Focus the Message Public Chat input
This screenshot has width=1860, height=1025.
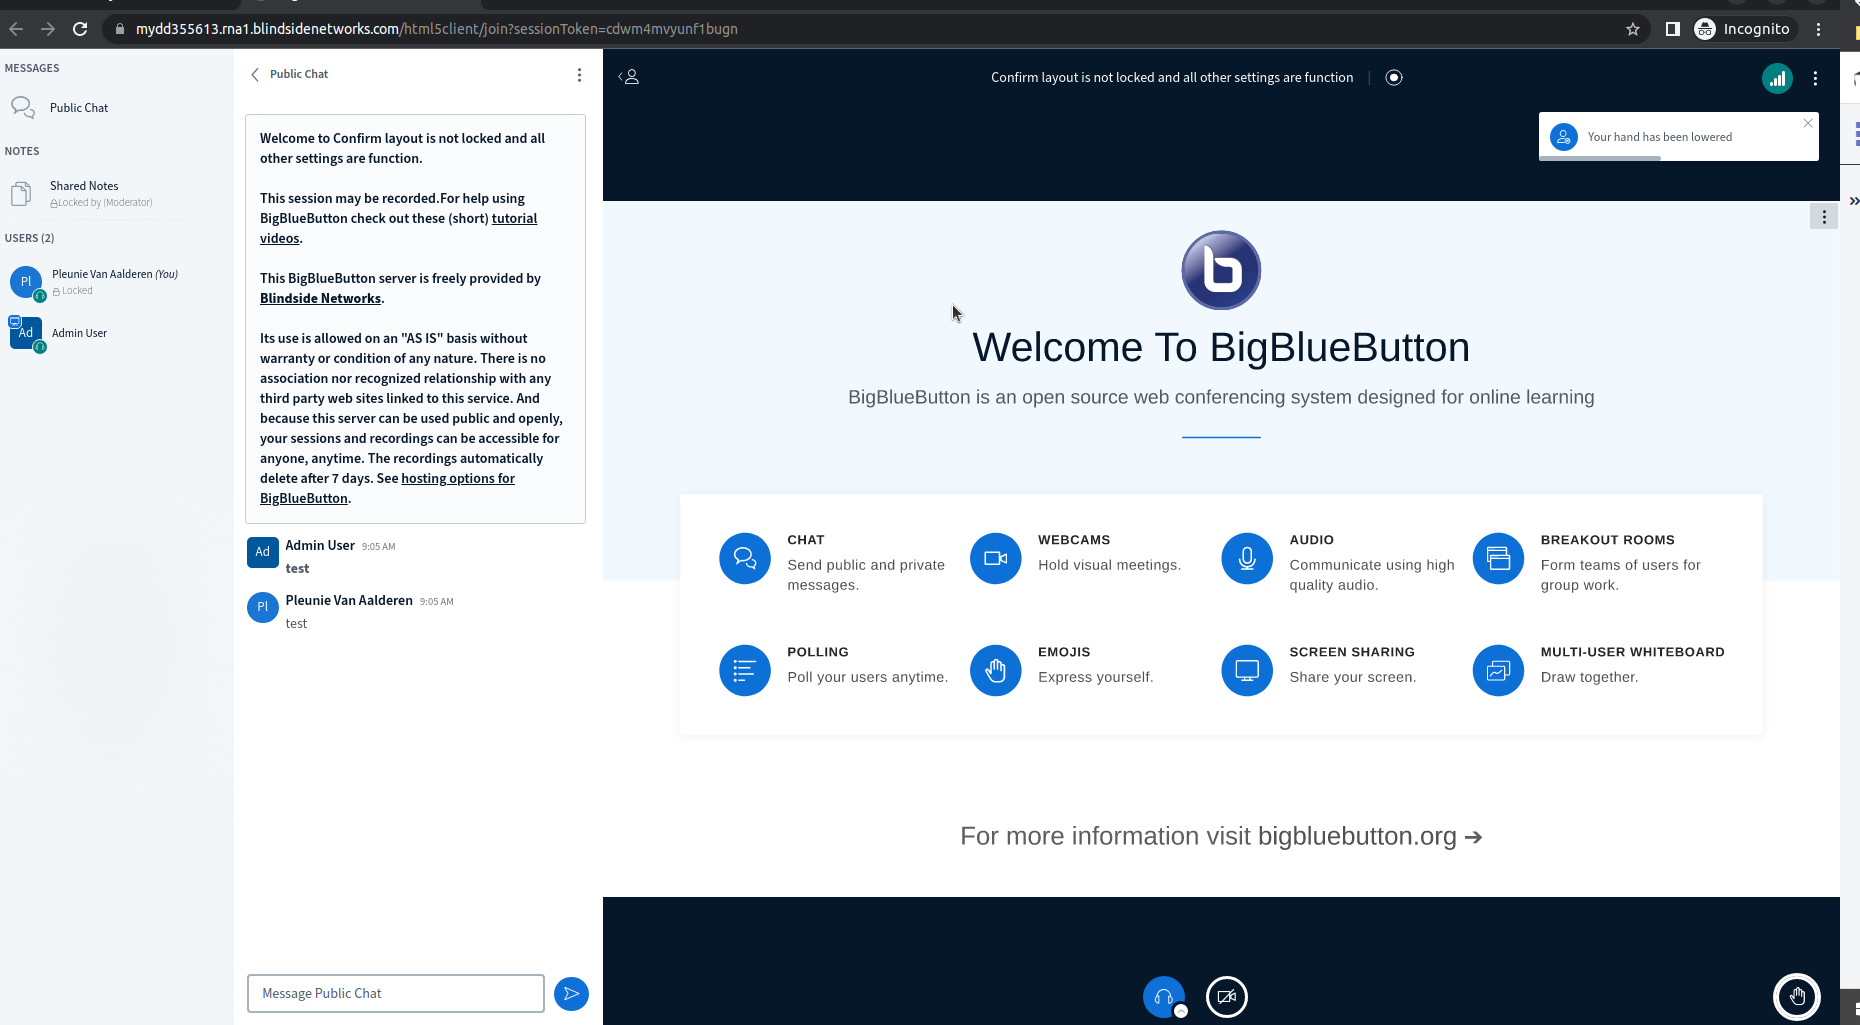pyautogui.click(x=396, y=994)
